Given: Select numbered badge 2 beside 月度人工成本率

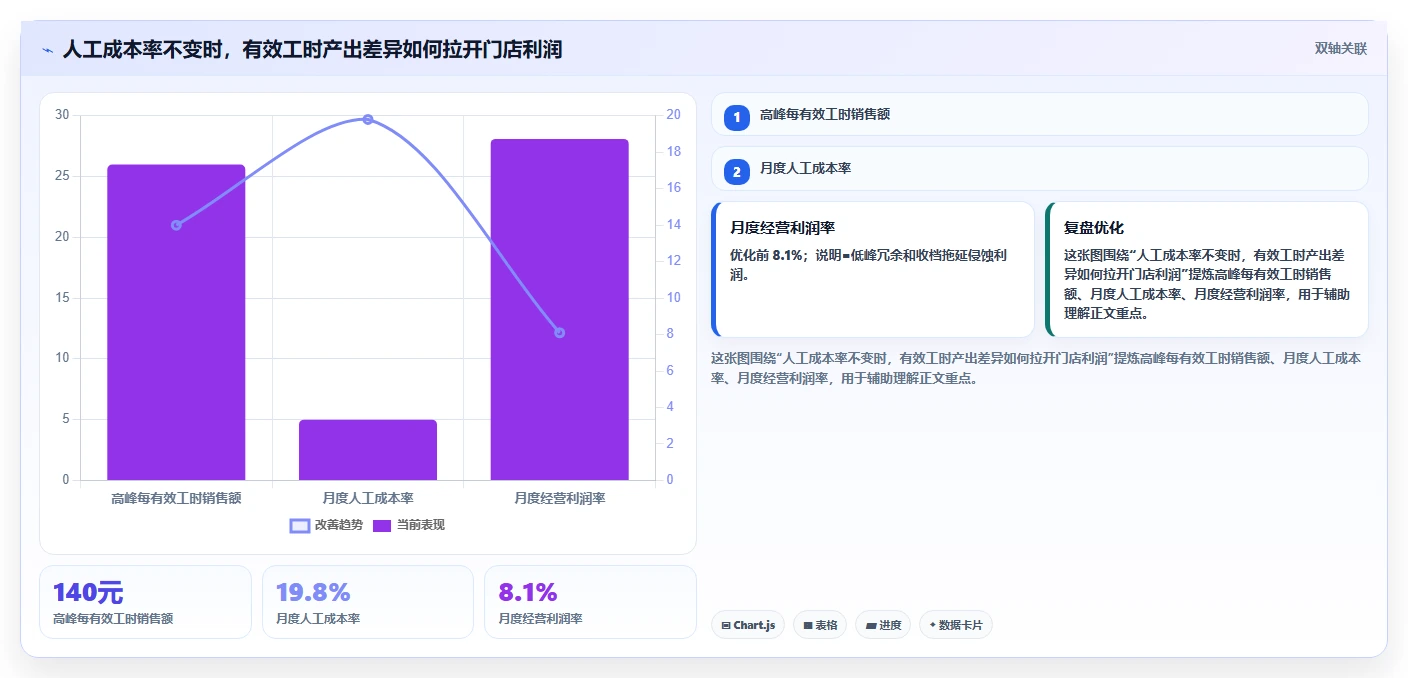Looking at the screenshot, I should pos(737,172).
